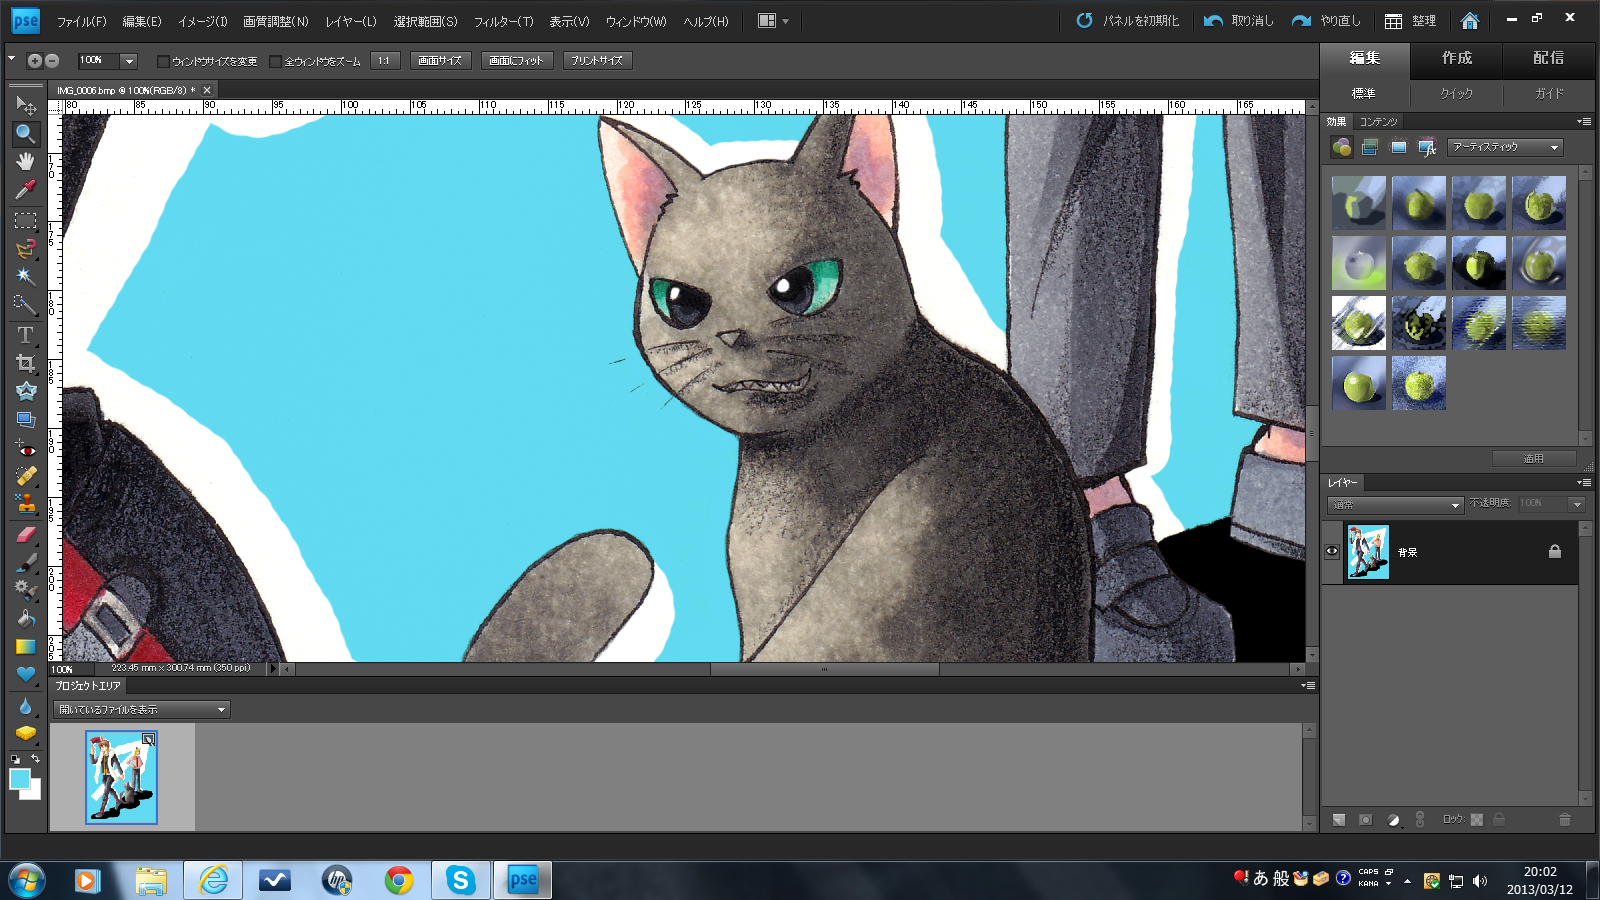Enable the ウィンドウサイズを変更 checkbox
The image size is (1600, 900).
coord(163,61)
